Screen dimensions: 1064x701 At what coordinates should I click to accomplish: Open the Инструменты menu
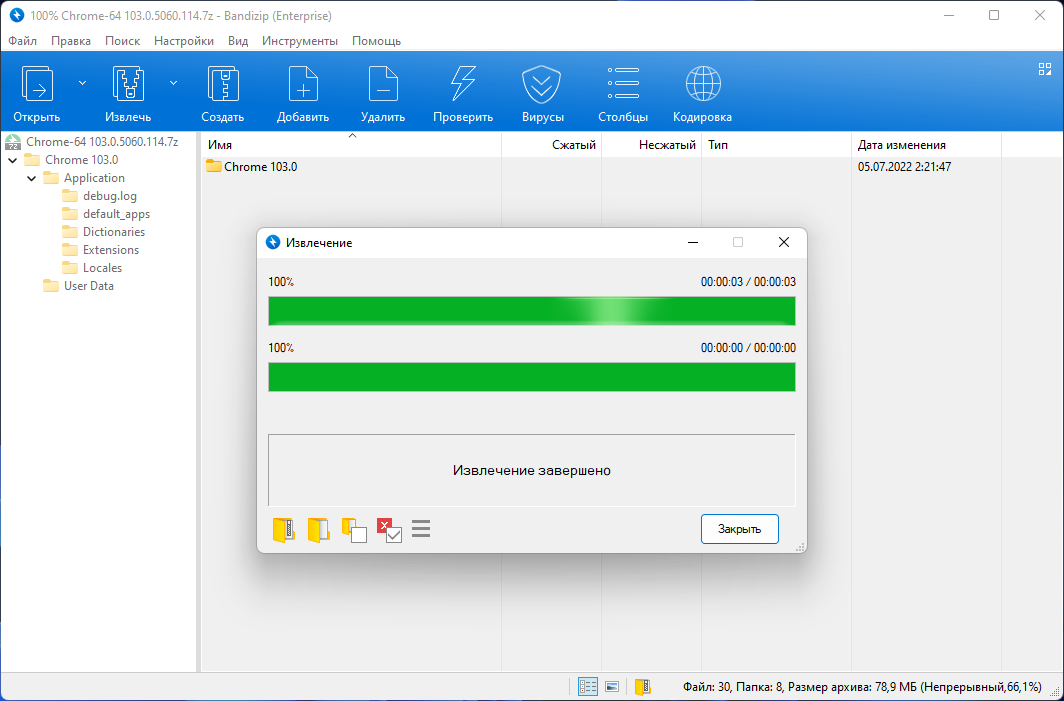(300, 41)
